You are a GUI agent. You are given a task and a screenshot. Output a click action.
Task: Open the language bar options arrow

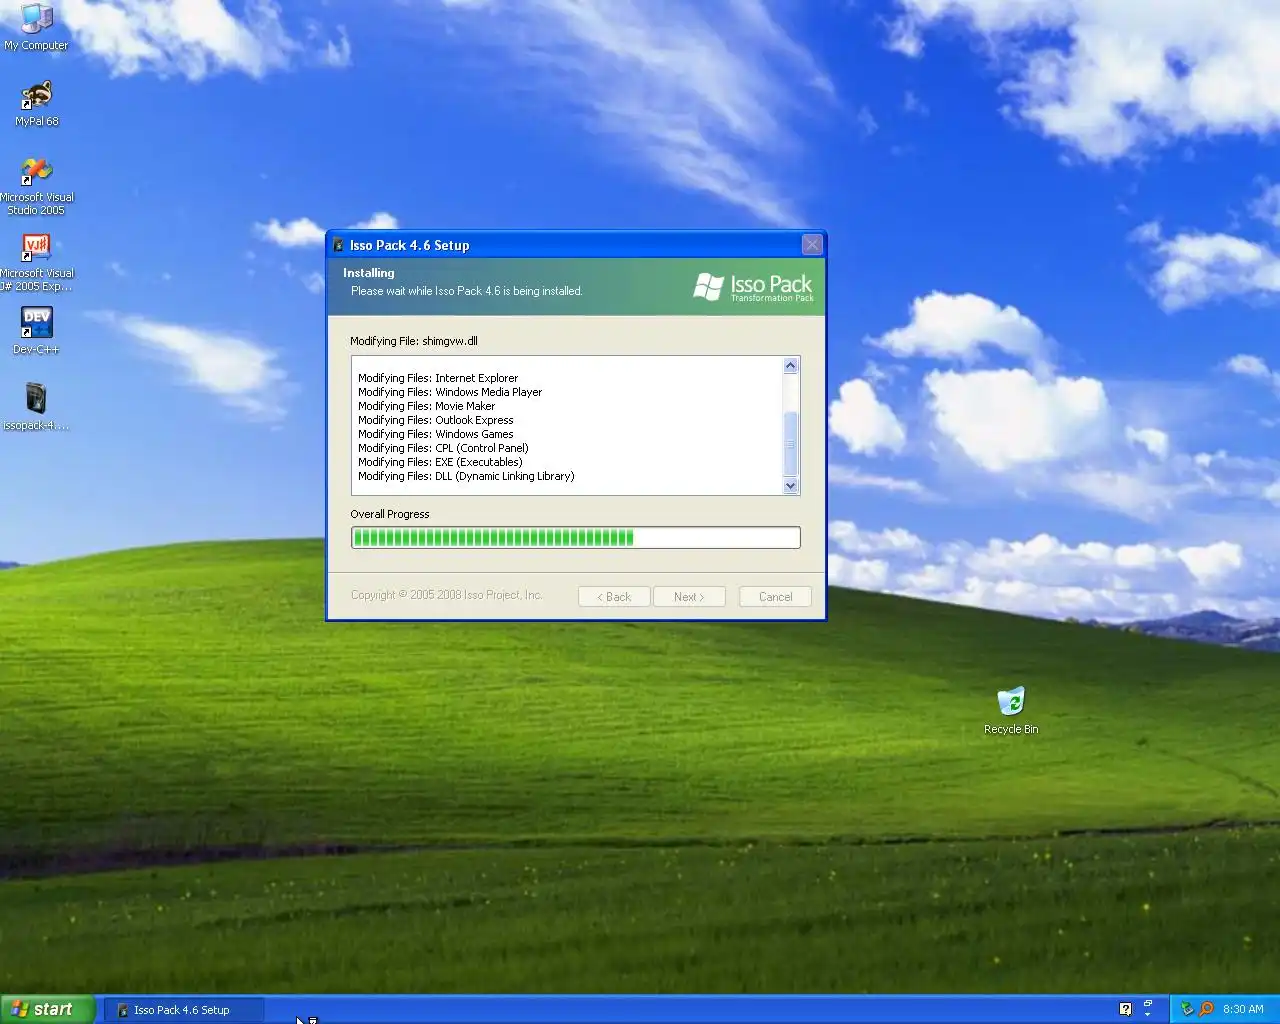1148,1015
